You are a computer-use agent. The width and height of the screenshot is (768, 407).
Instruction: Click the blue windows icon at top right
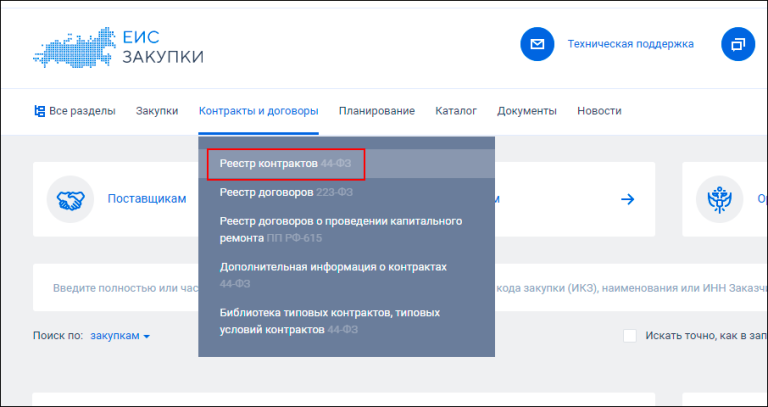coord(738,44)
